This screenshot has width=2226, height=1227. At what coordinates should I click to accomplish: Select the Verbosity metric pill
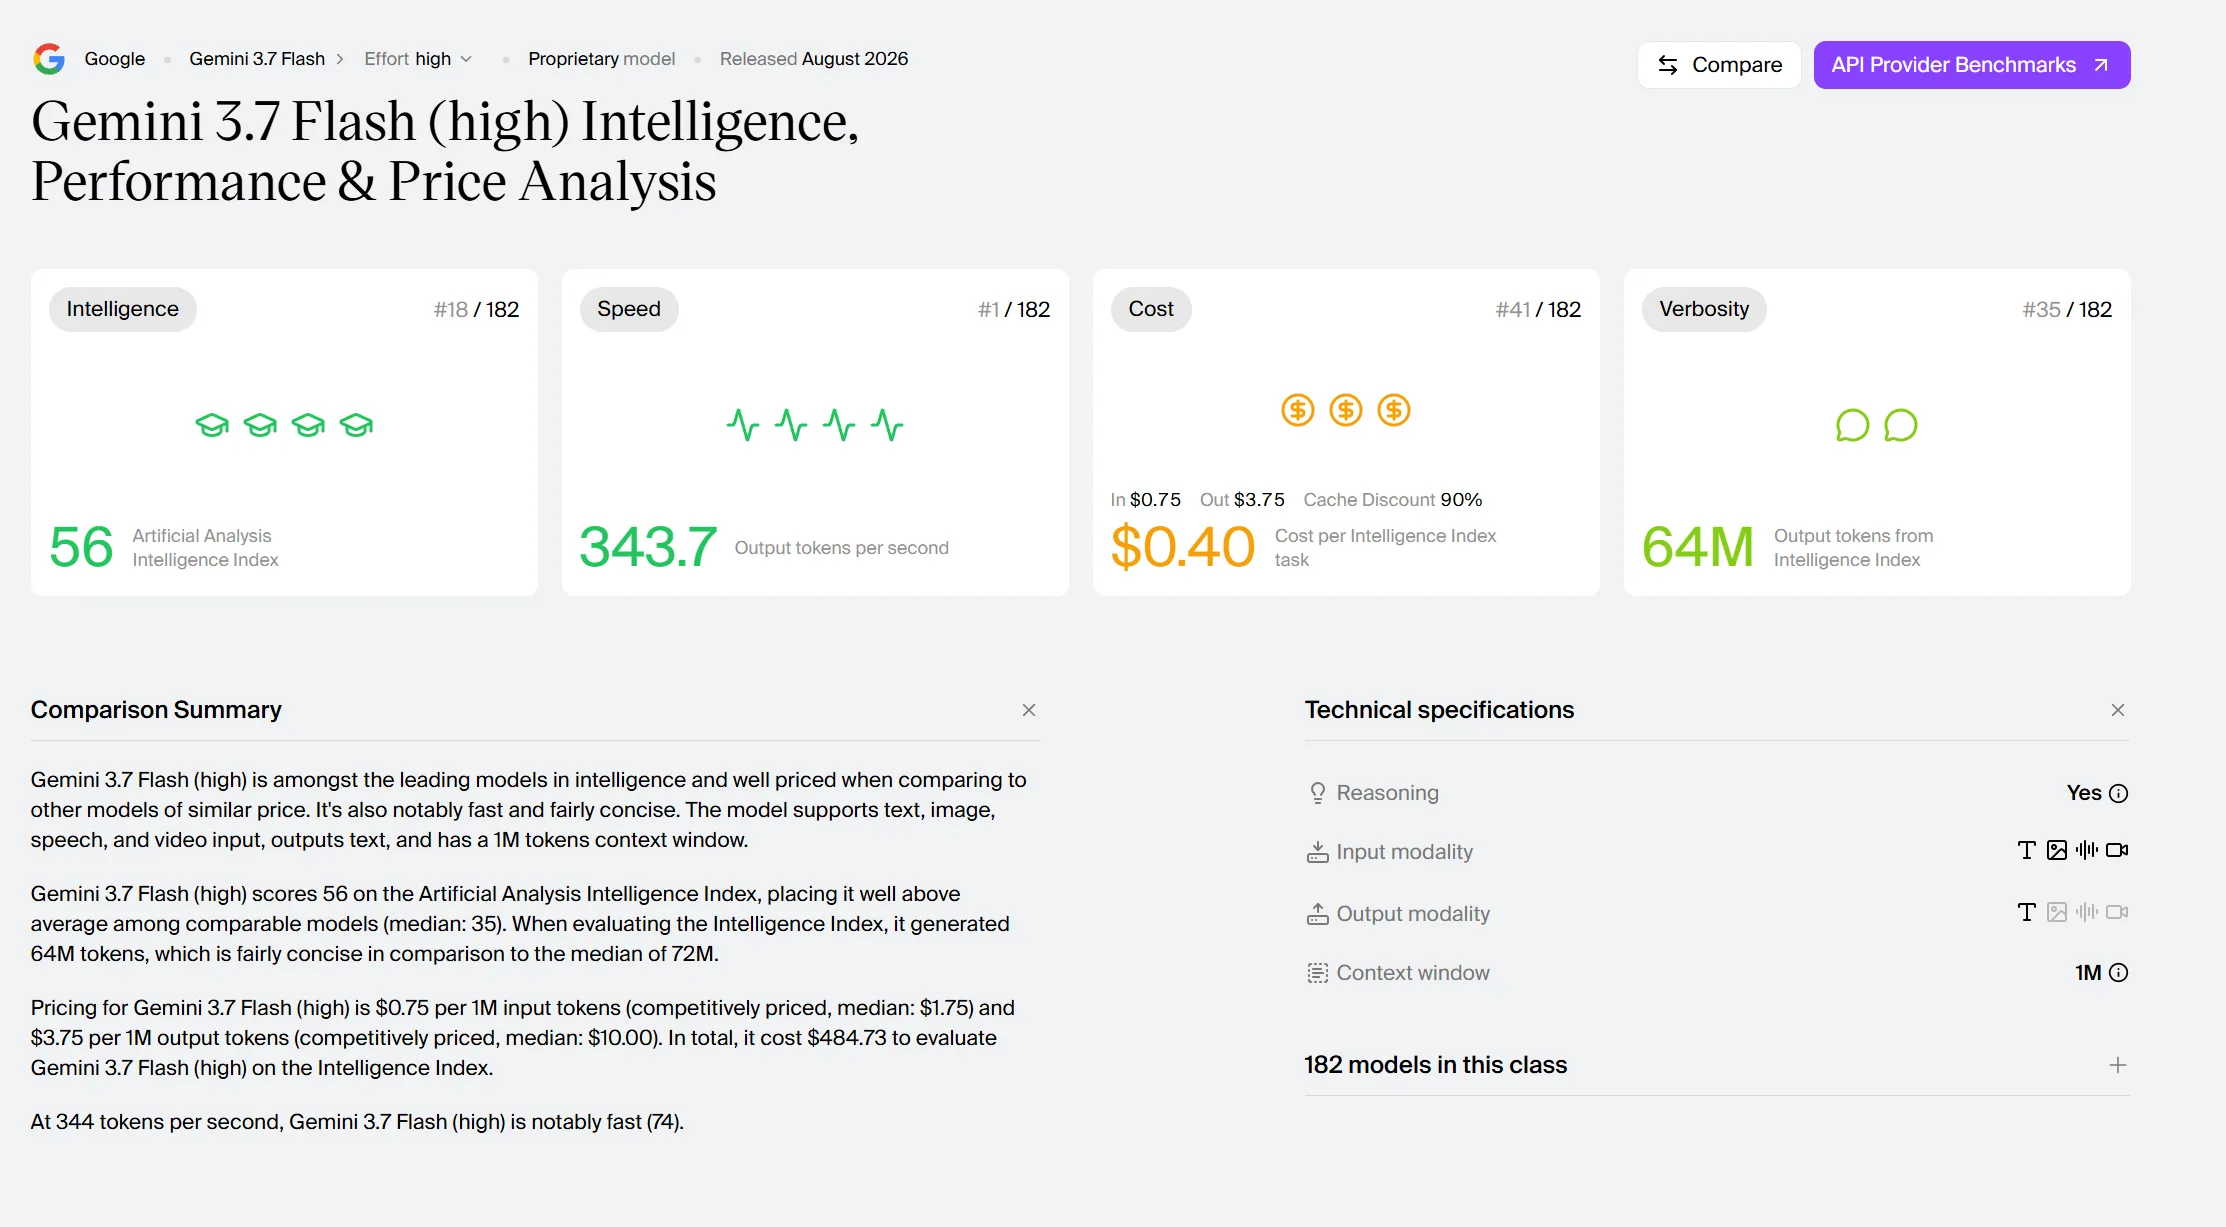[1704, 309]
